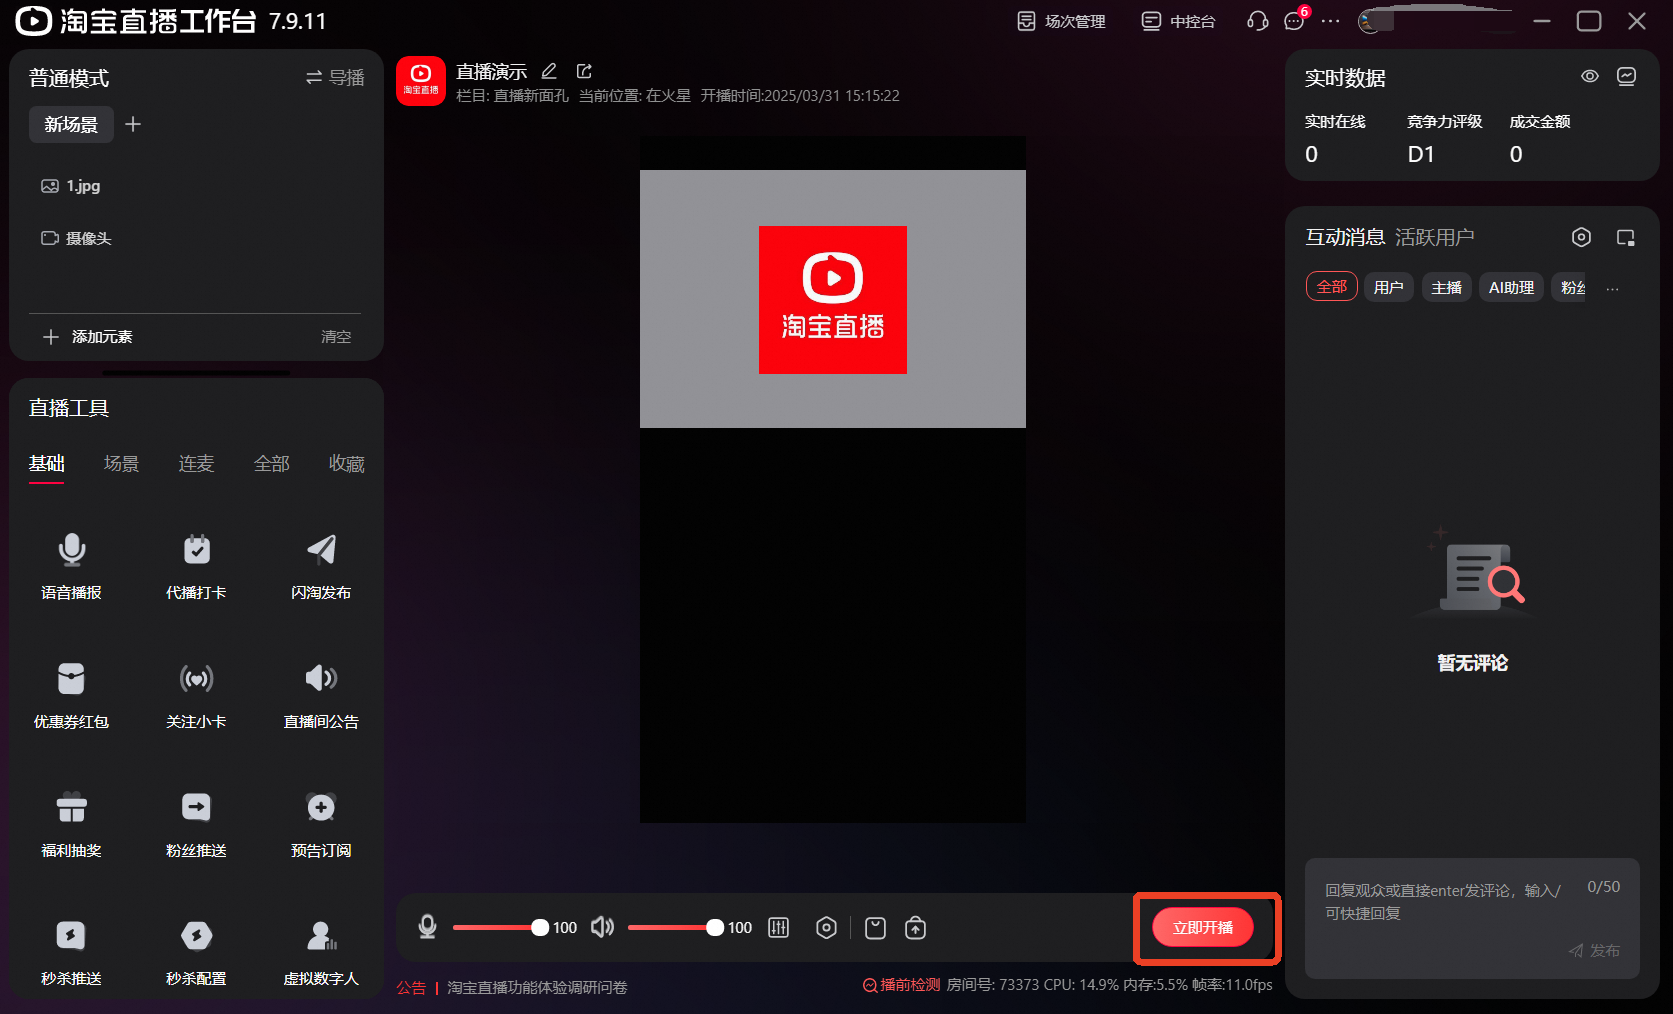Open the 优惠券红包 coupon tool
The width and height of the screenshot is (1673, 1014).
pos(71,694)
